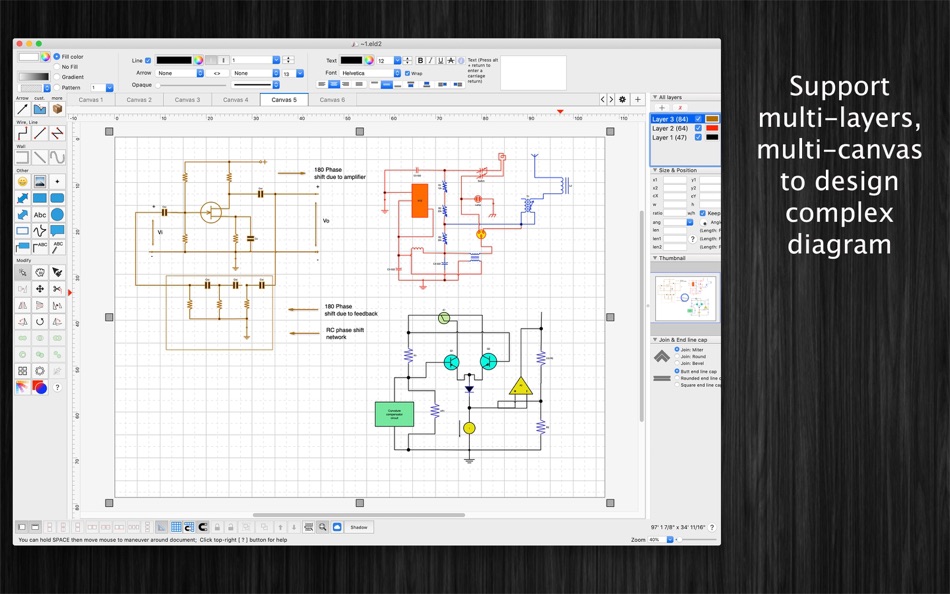The width and height of the screenshot is (950, 594).
Task: Toggle the Line checkbox
Action: coord(148,61)
